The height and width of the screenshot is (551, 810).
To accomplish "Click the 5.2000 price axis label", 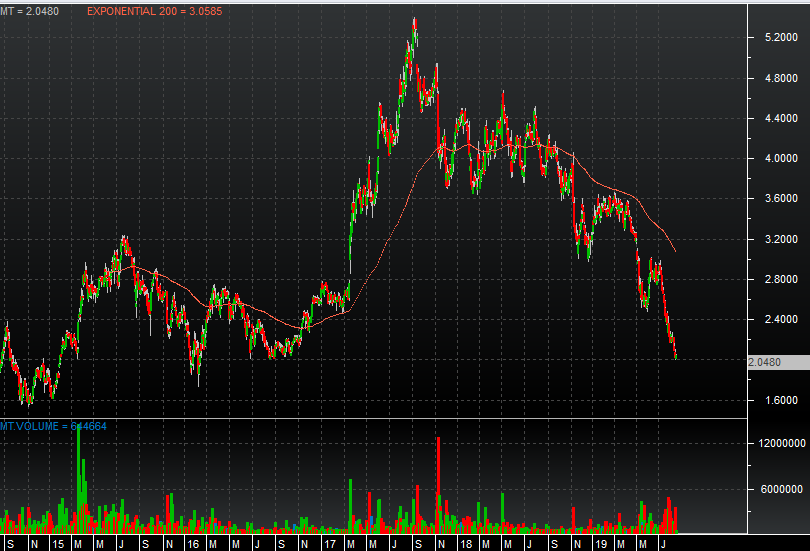I will [781, 38].
